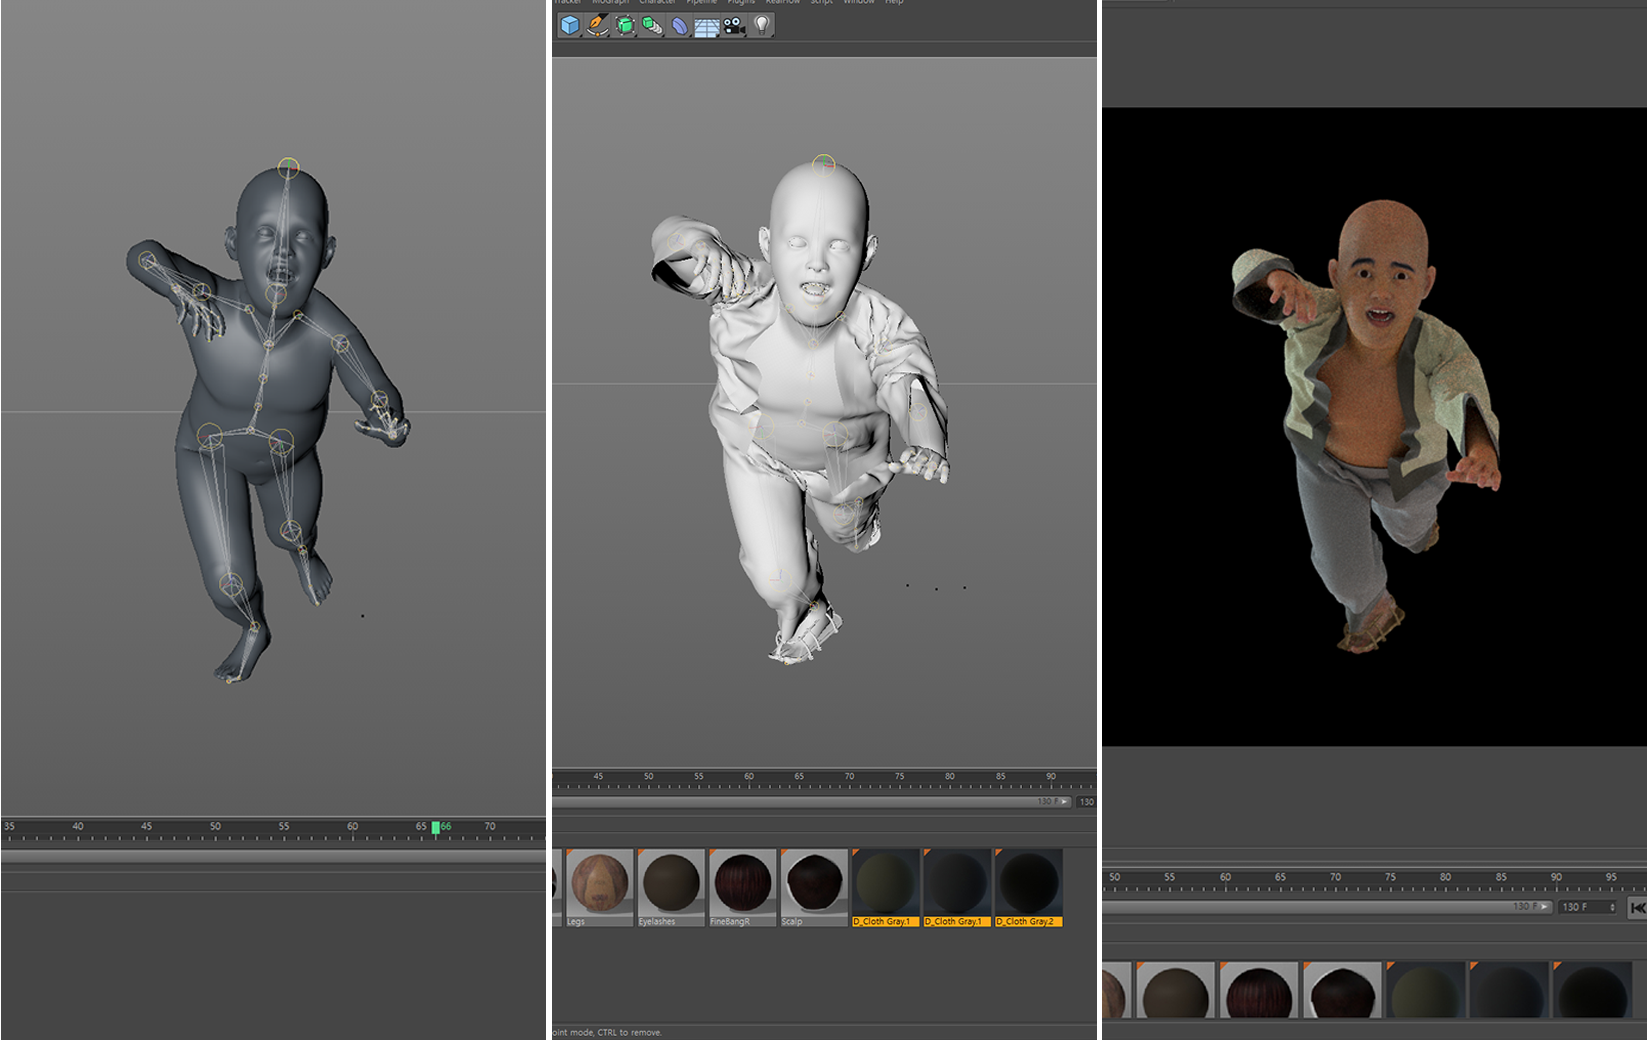Image resolution: width=1650 pixels, height=1040 pixels.
Task: Click the green frame 66 playhead marker
Action: (x=436, y=827)
